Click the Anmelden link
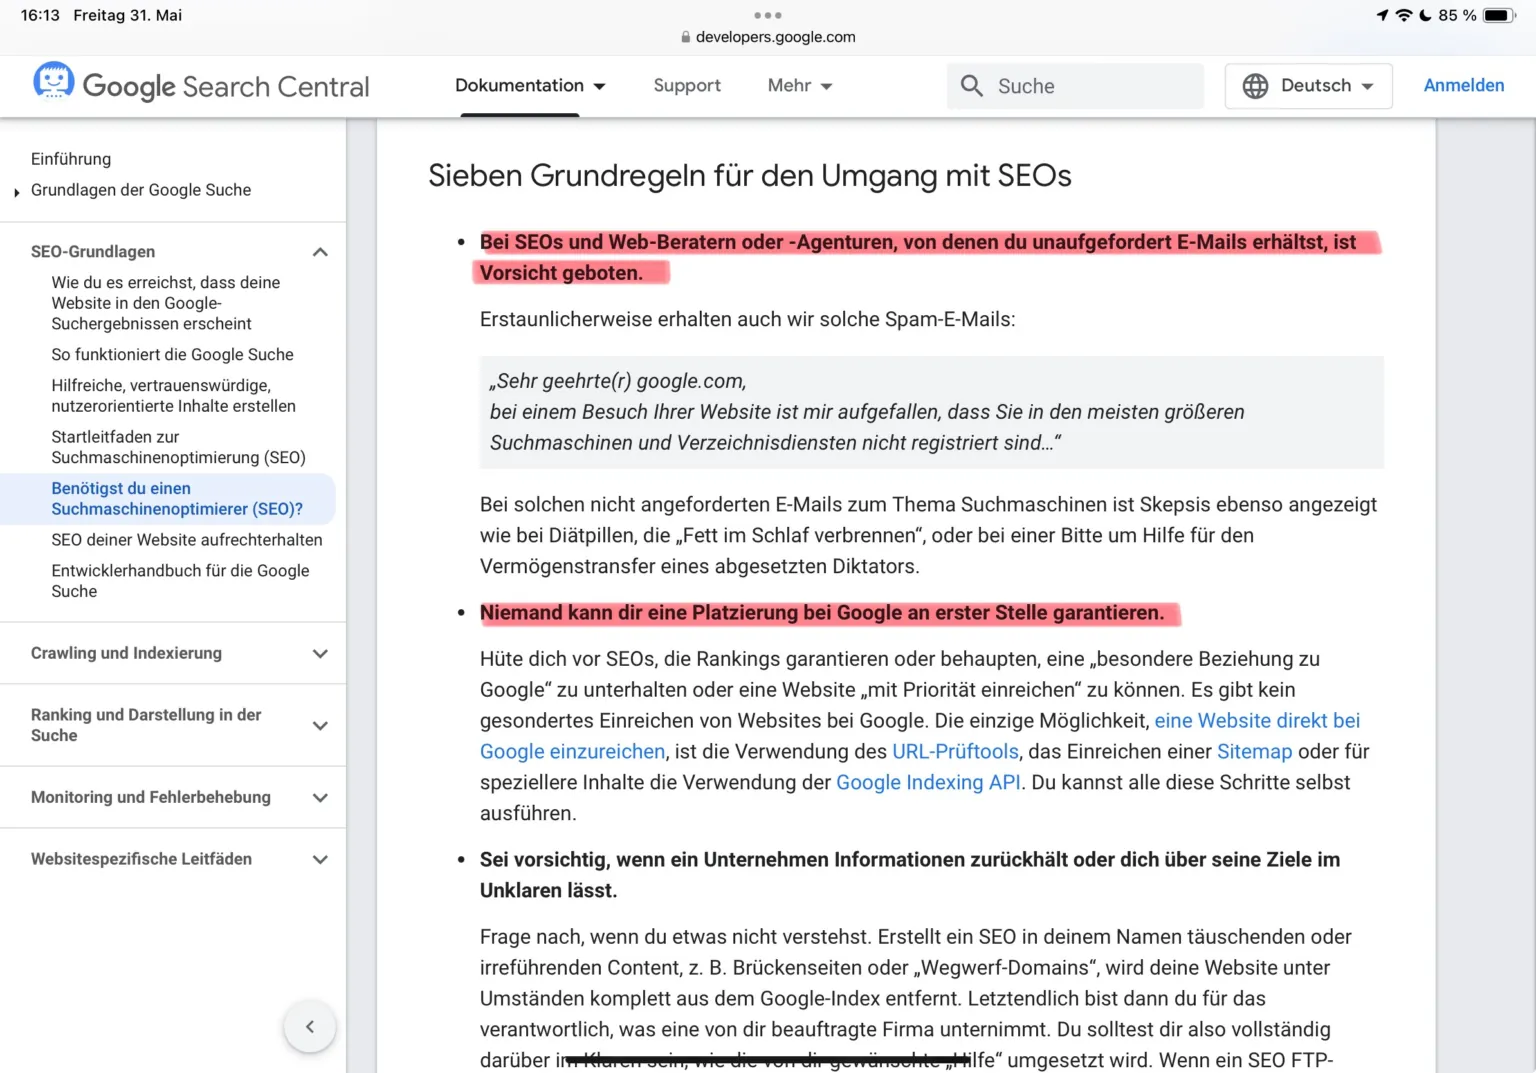 point(1463,86)
